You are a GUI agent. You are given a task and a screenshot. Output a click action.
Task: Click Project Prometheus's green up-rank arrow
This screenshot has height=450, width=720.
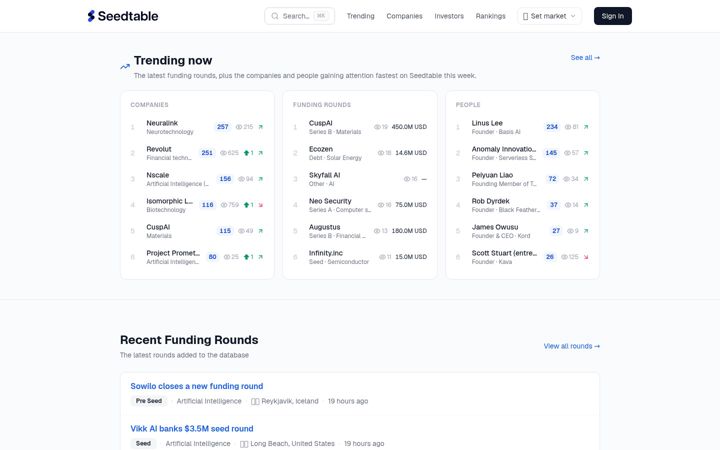click(247, 257)
